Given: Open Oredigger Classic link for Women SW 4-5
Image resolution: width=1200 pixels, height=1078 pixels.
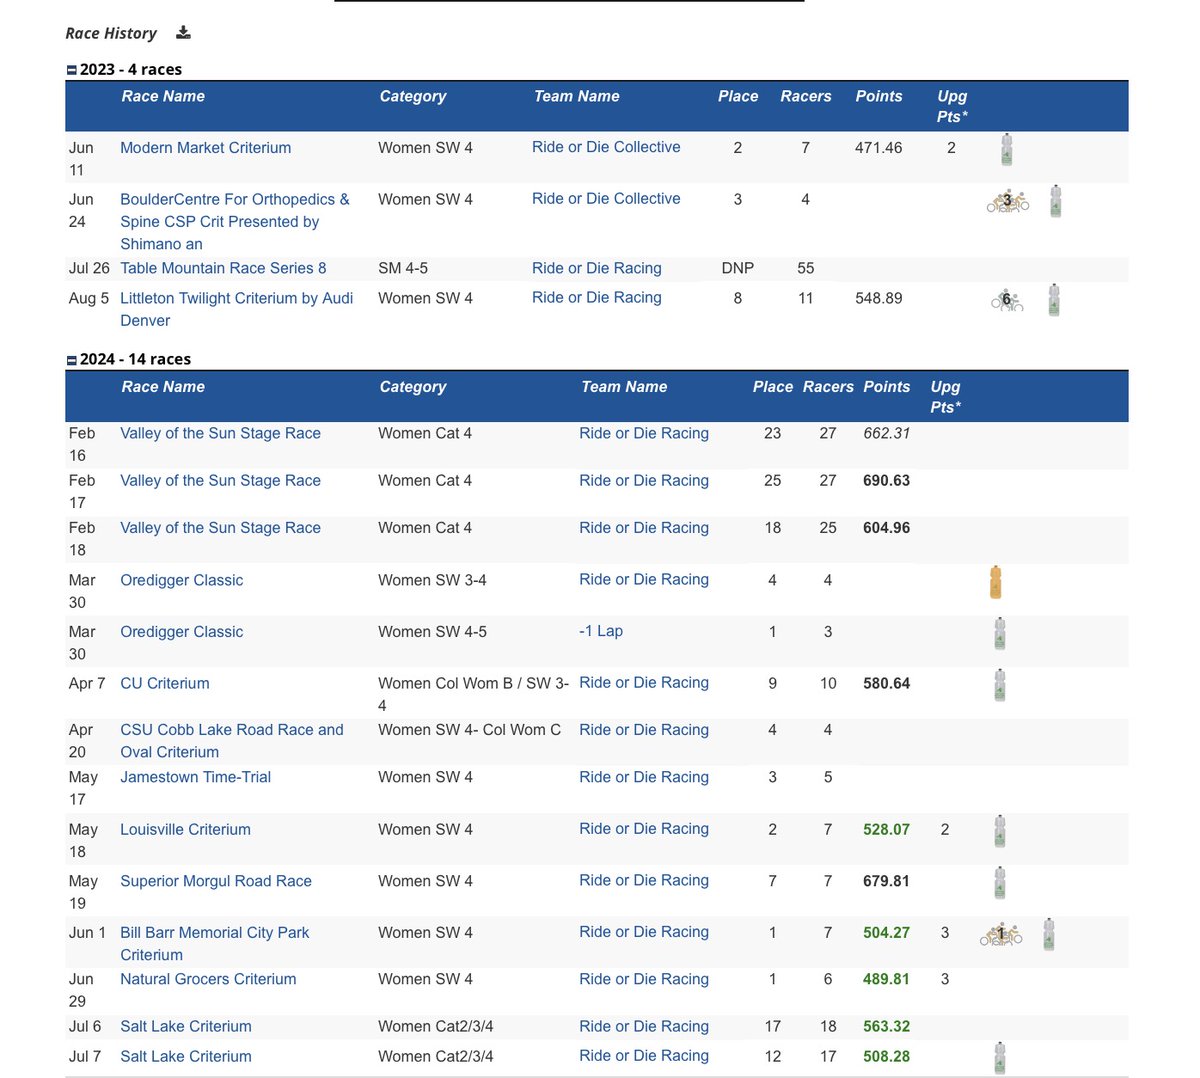Looking at the screenshot, I should click(x=181, y=632).
